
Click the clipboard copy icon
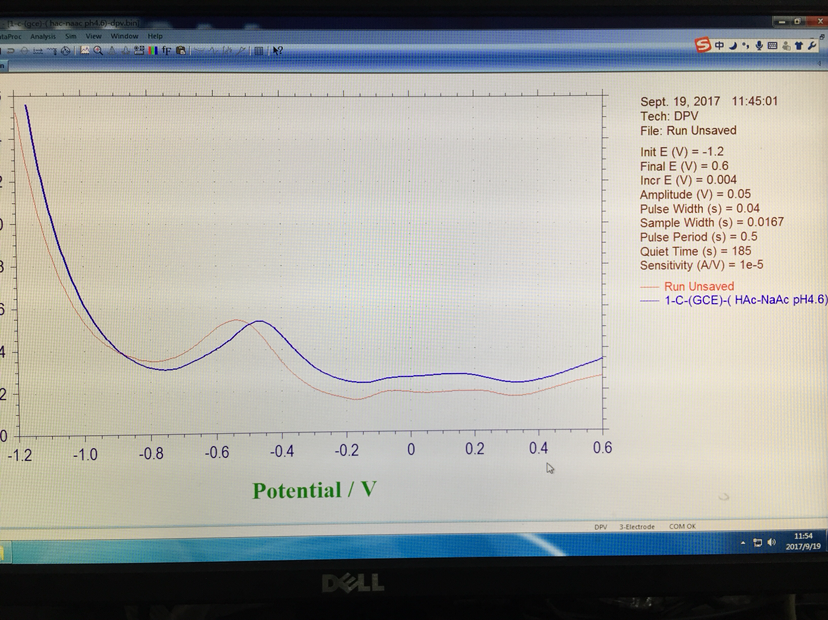(181, 51)
